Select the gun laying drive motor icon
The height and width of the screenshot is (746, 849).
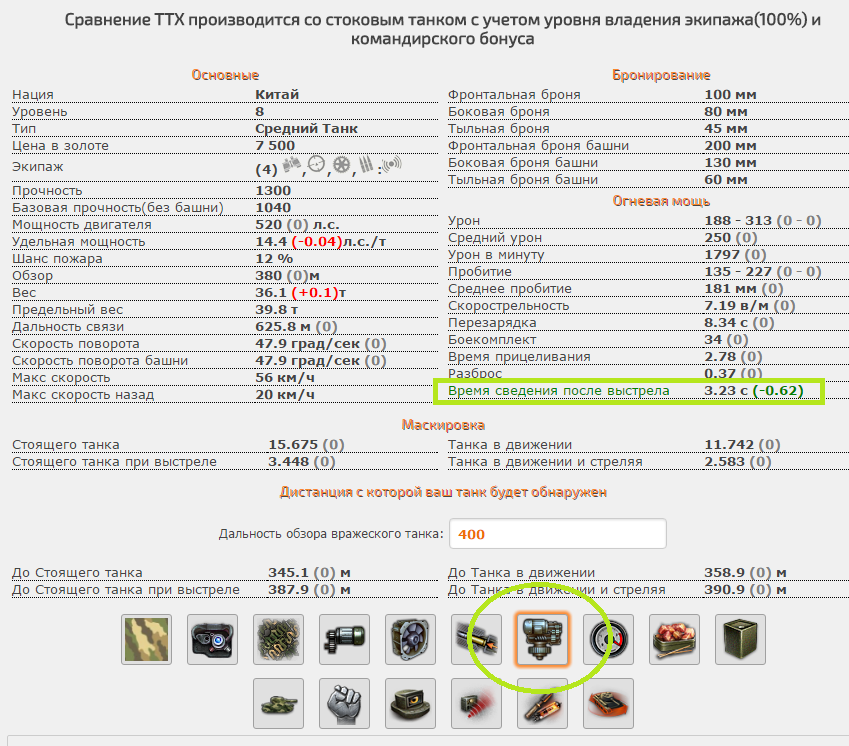344,639
